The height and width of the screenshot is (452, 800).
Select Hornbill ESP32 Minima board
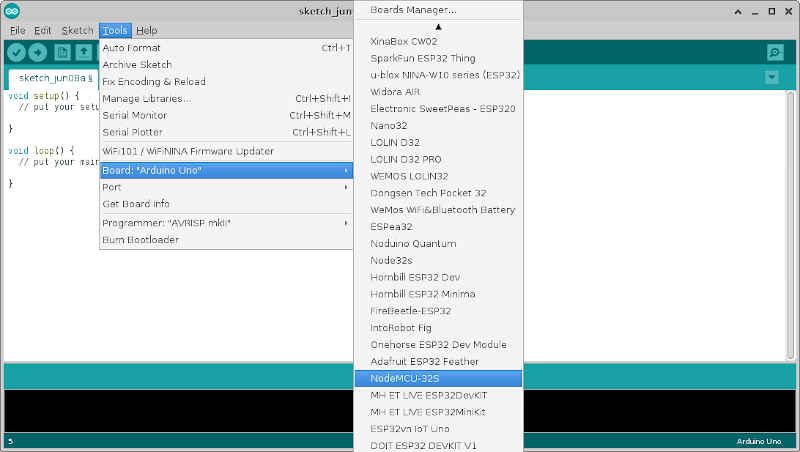pyautogui.click(x=438, y=294)
